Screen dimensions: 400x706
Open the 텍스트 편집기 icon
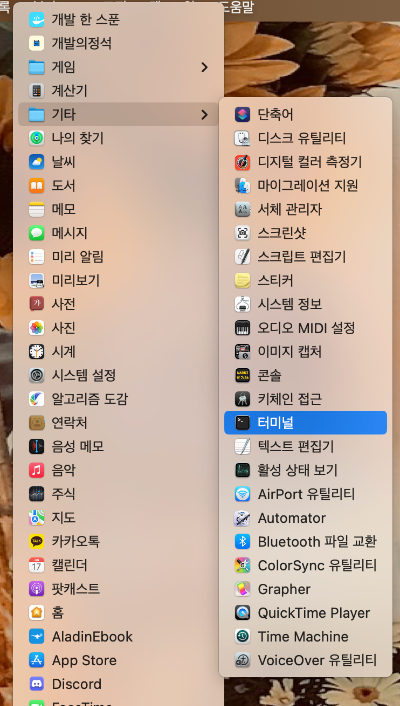[x=242, y=446]
